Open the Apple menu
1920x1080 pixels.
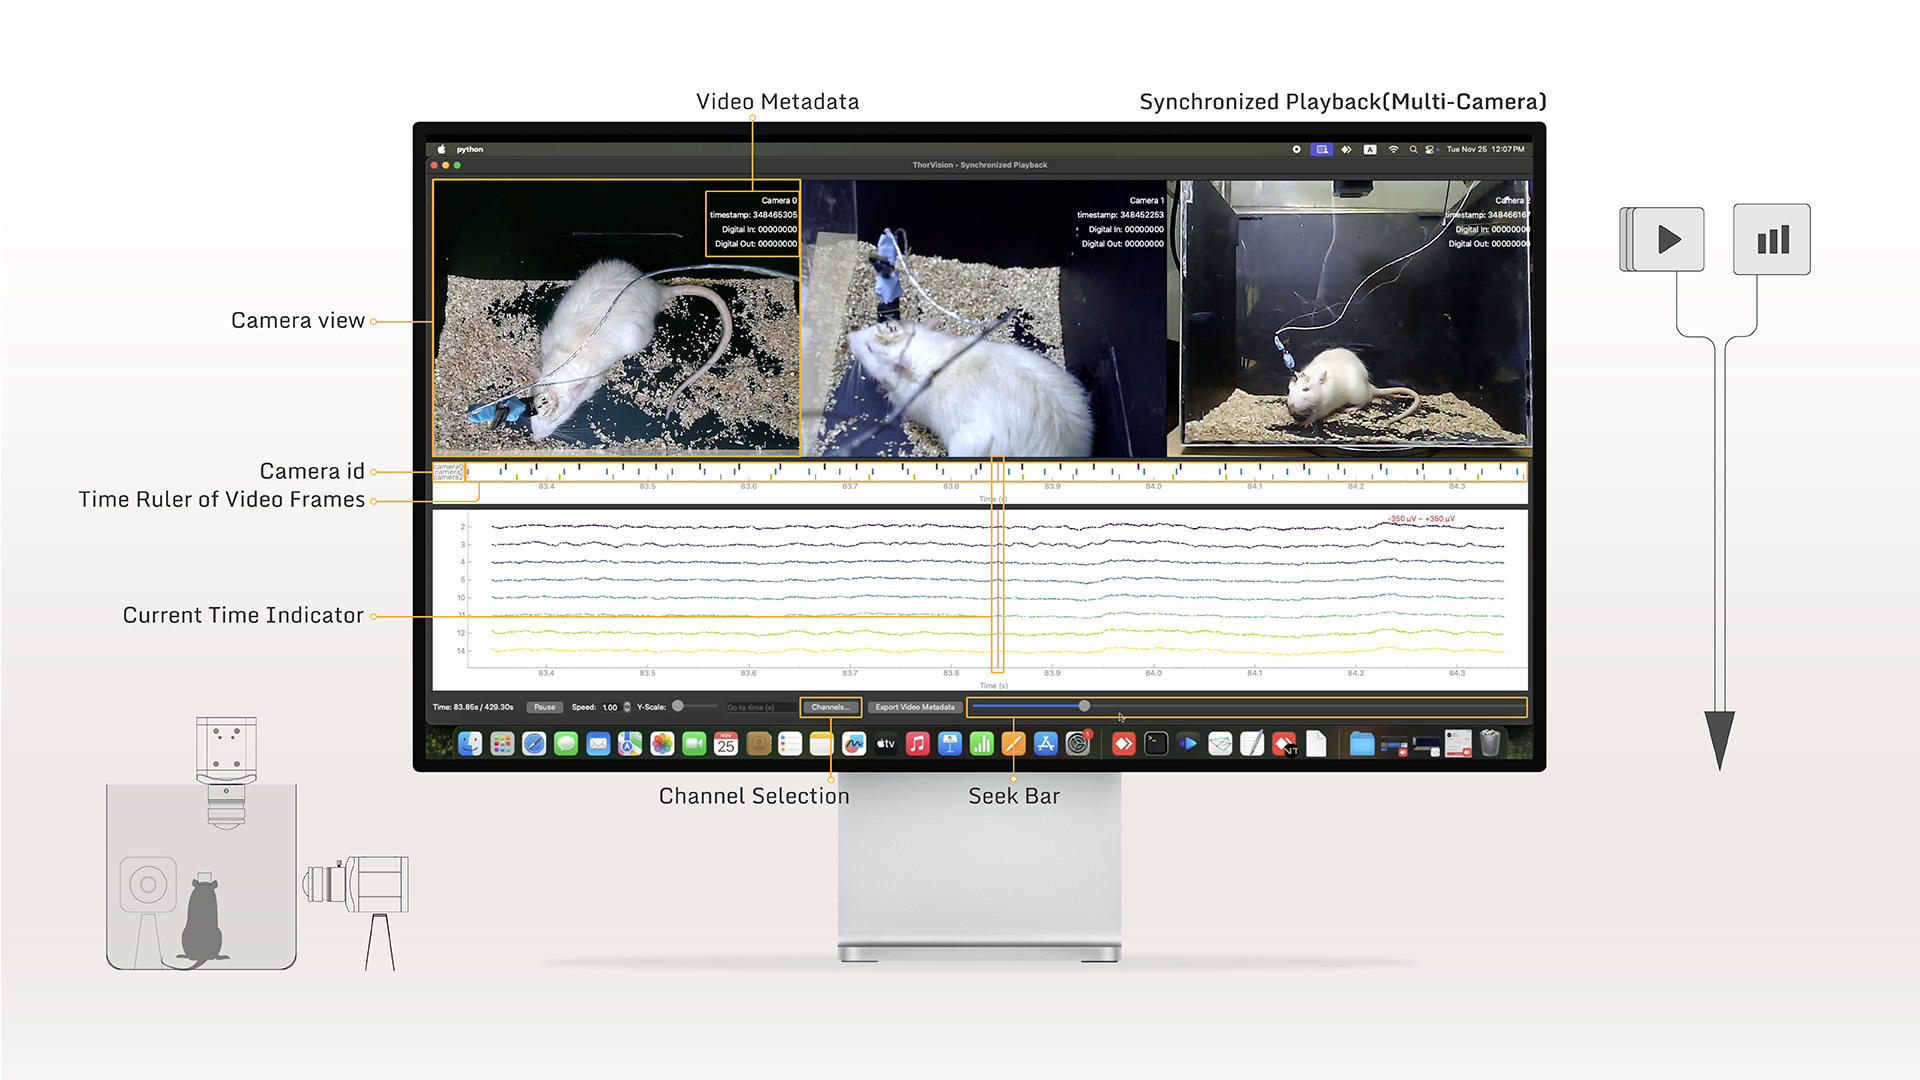click(441, 150)
